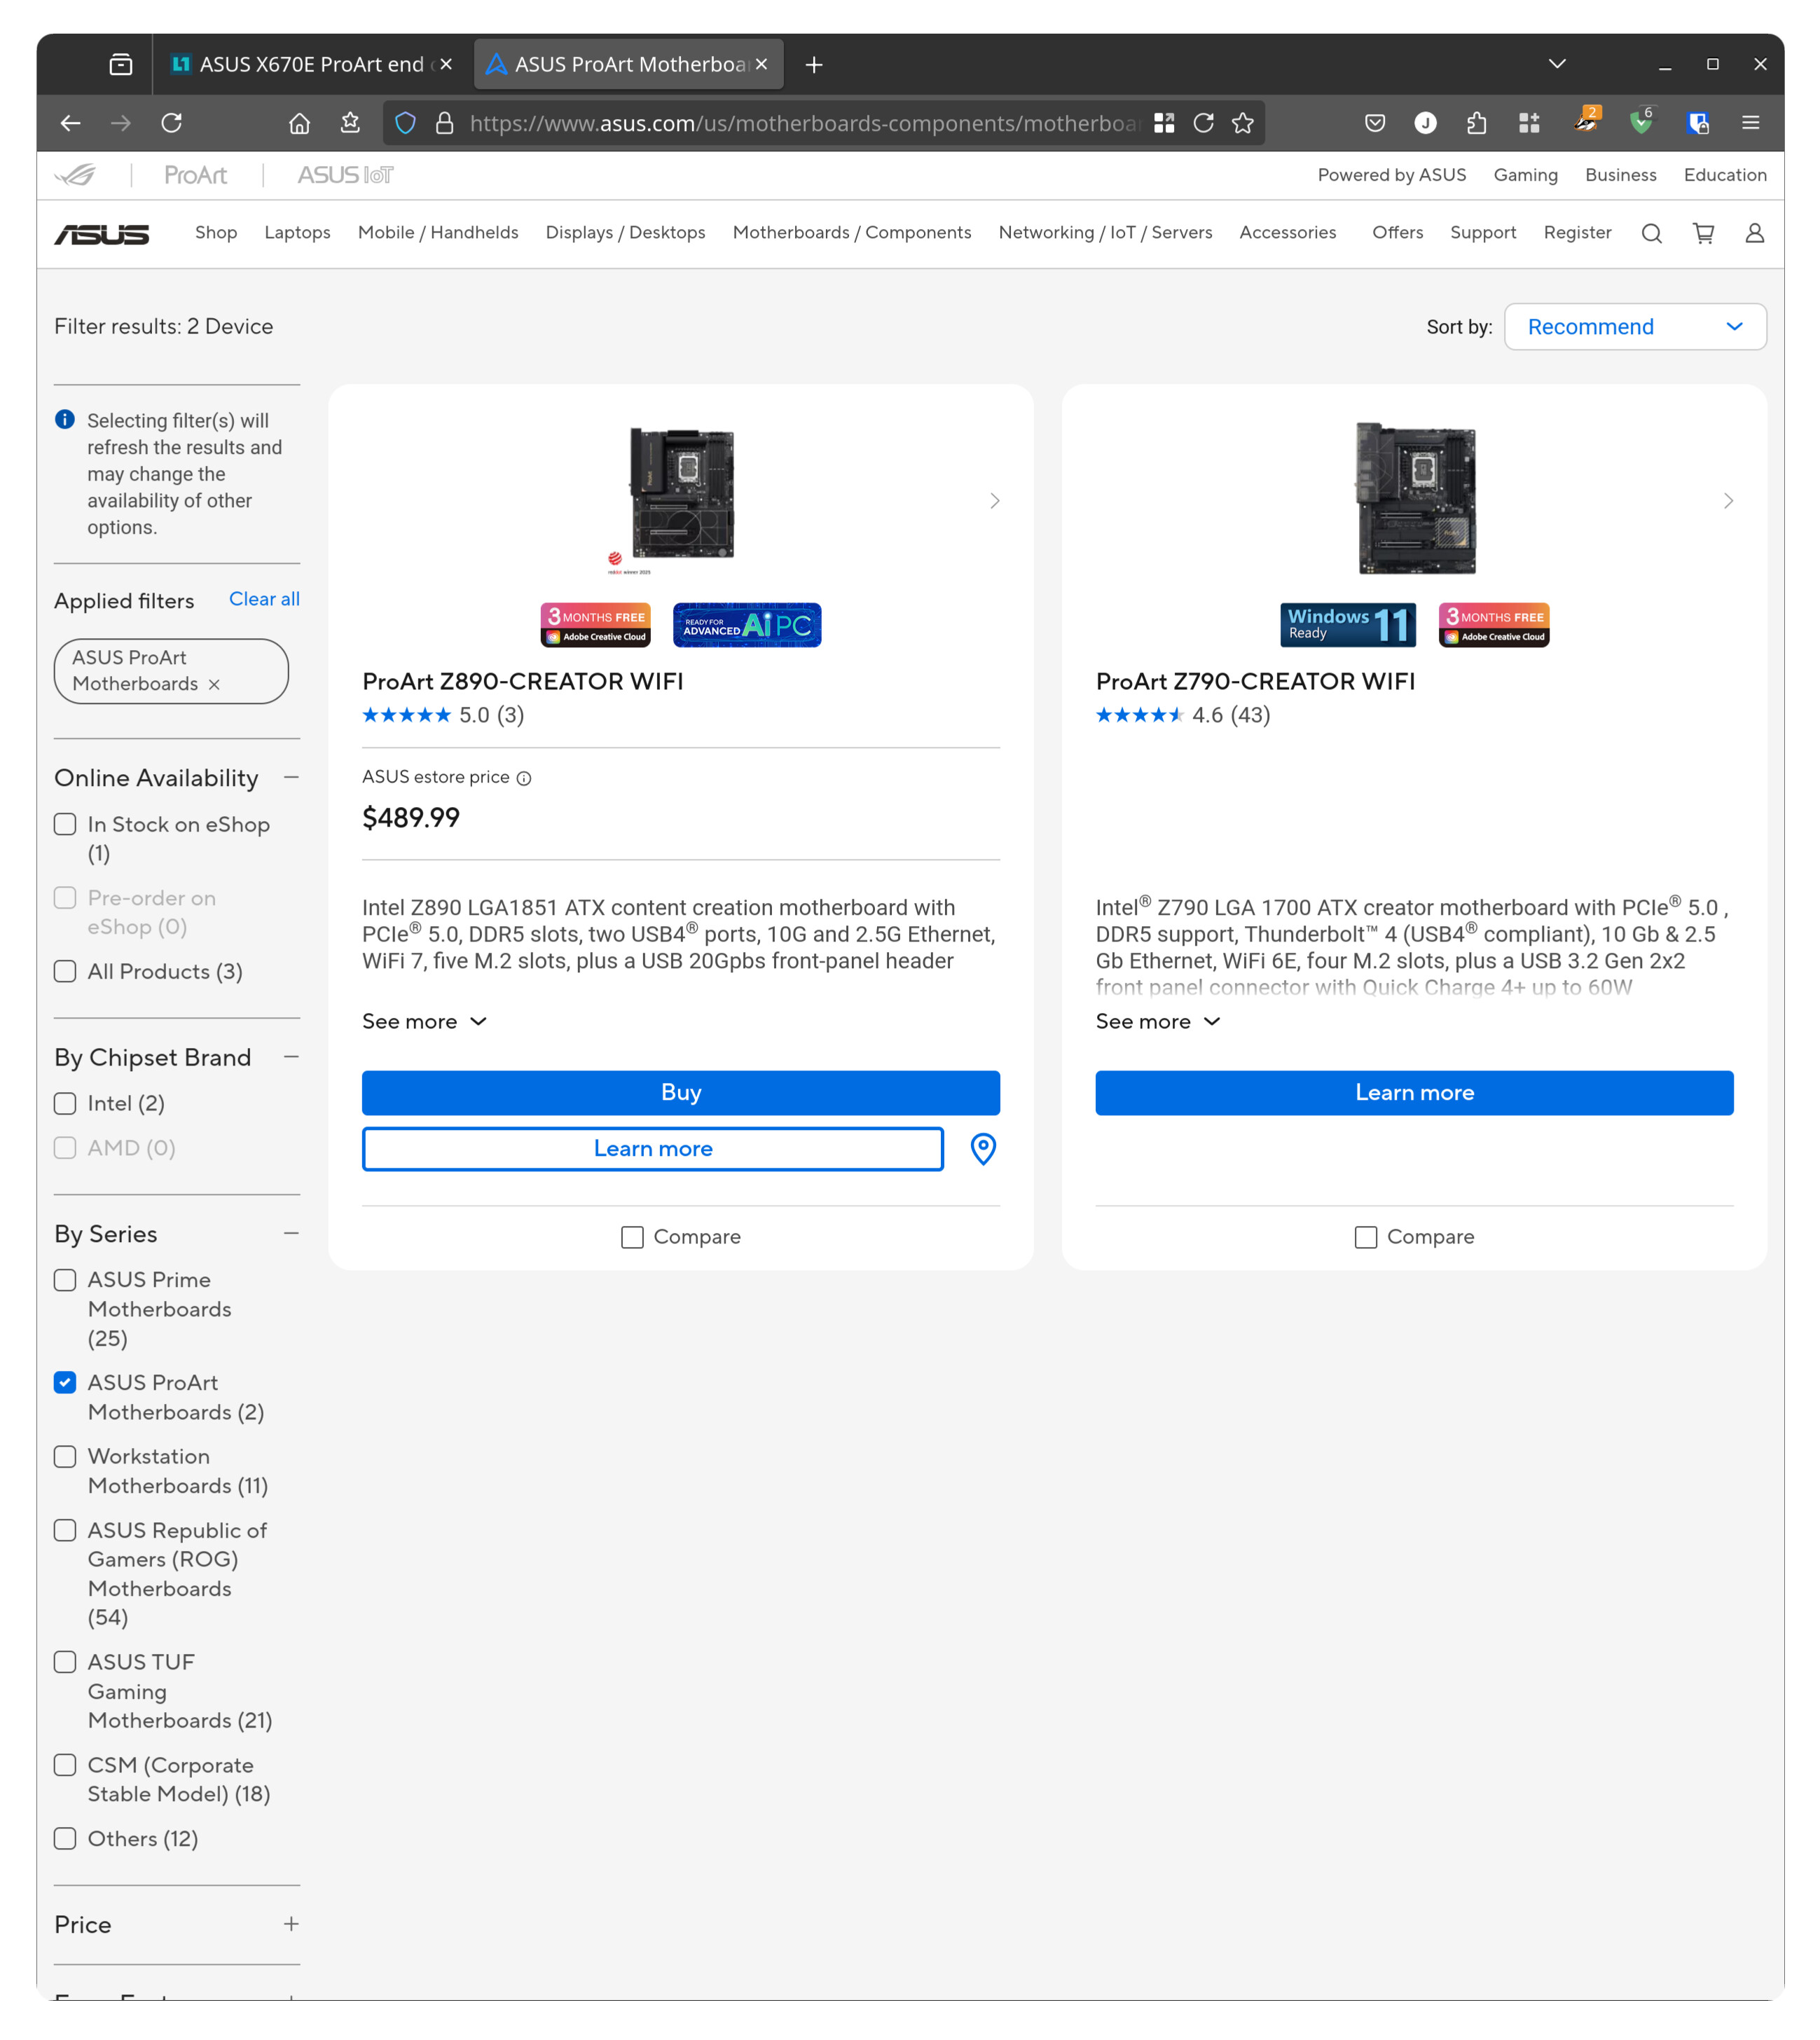Remove ASUS ProArt Motherboards applied filter
The height and width of the screenshot is (2040, 1820).
tap(214, 685)
